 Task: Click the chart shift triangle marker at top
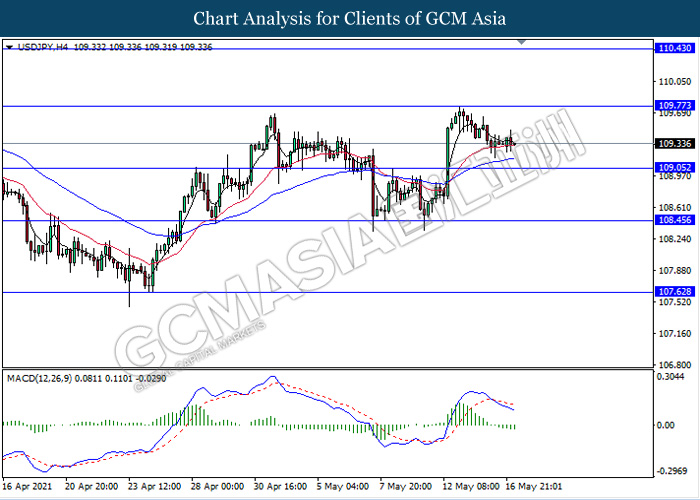click(x=521, y=42)
